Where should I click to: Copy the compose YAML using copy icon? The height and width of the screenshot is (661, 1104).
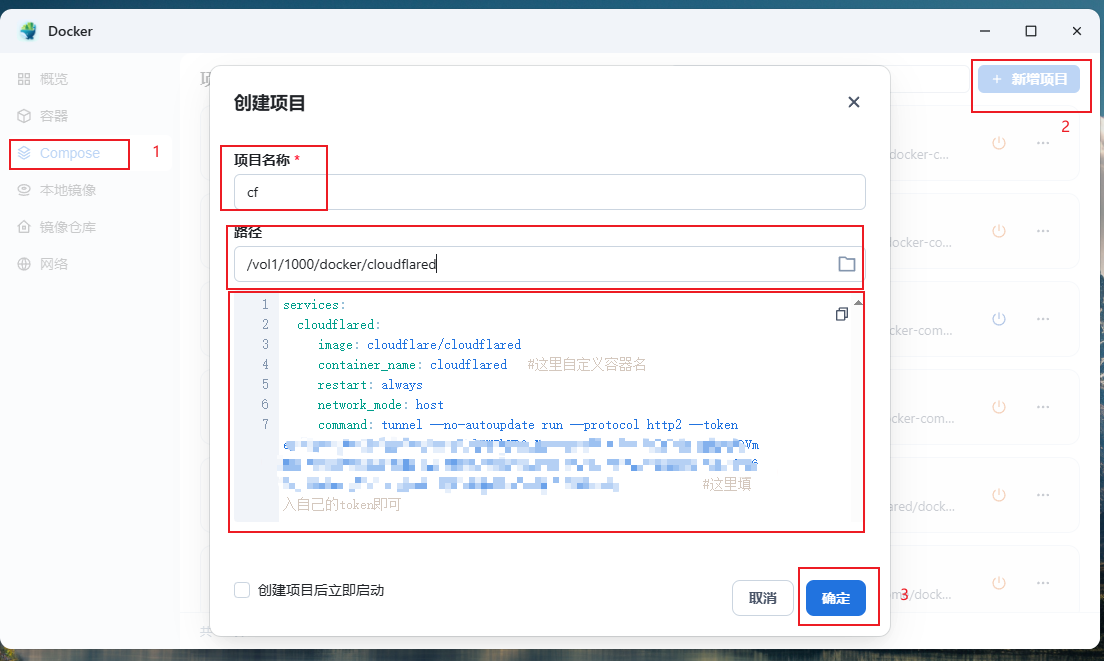coord(841,314)
